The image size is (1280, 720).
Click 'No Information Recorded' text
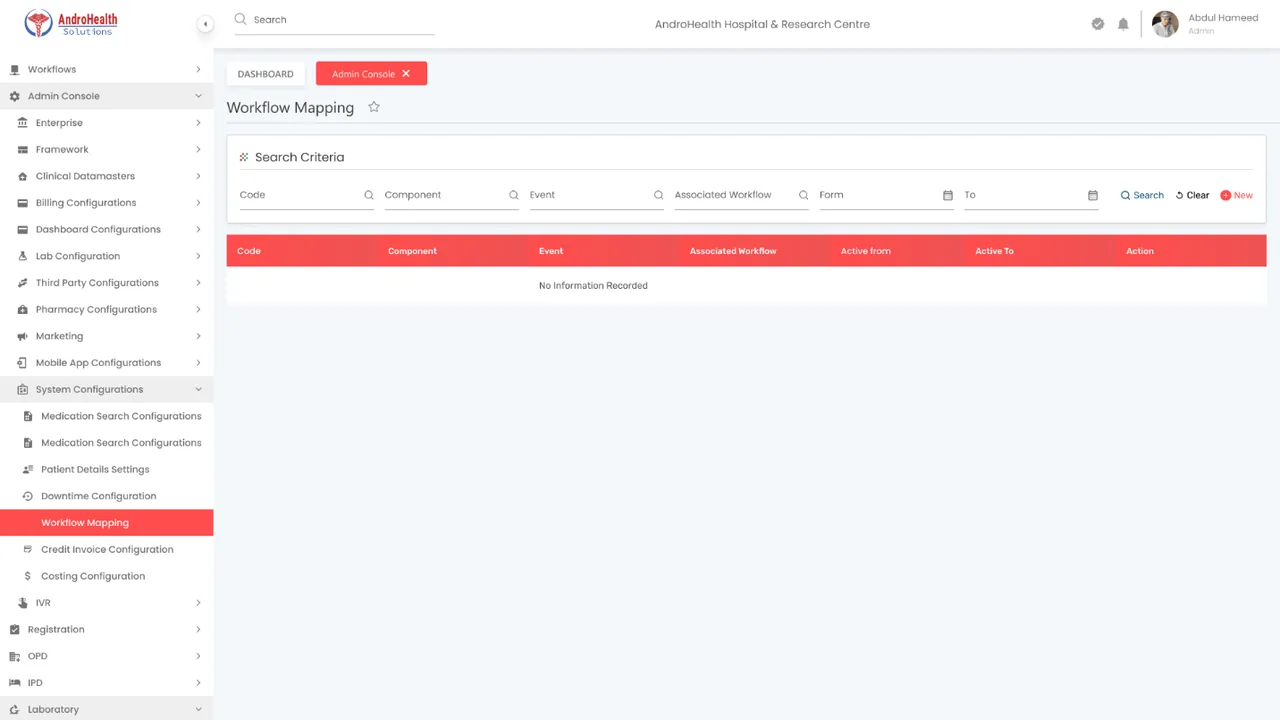(x=593, y=286)
